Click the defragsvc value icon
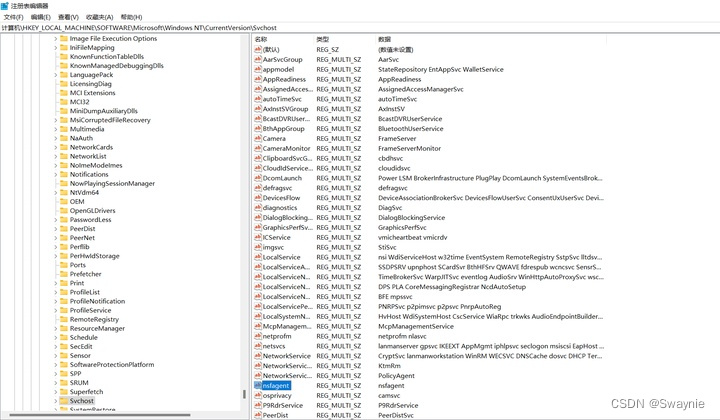The height and width of the screenshot is (420, 720). 258,188
